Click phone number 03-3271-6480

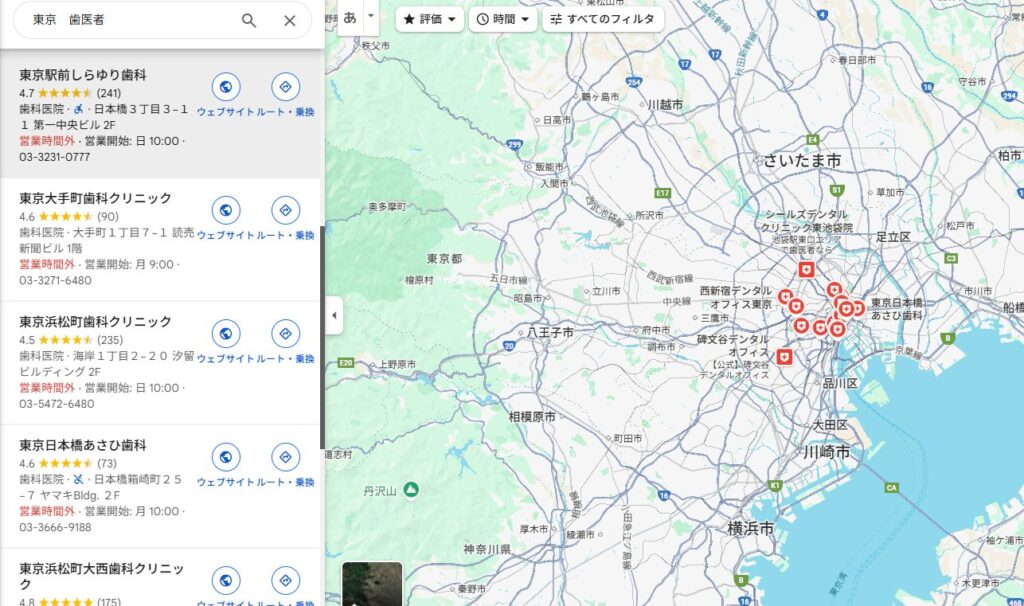[x=56, y=281]
